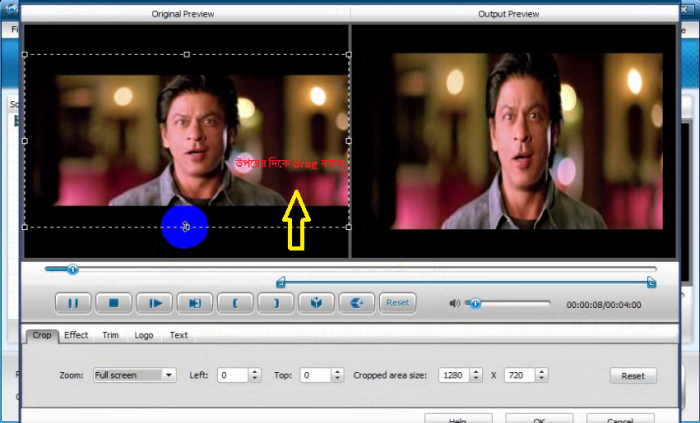700x423 pixels.
Task: Click the Top value input field
Action: pos(316,375)
